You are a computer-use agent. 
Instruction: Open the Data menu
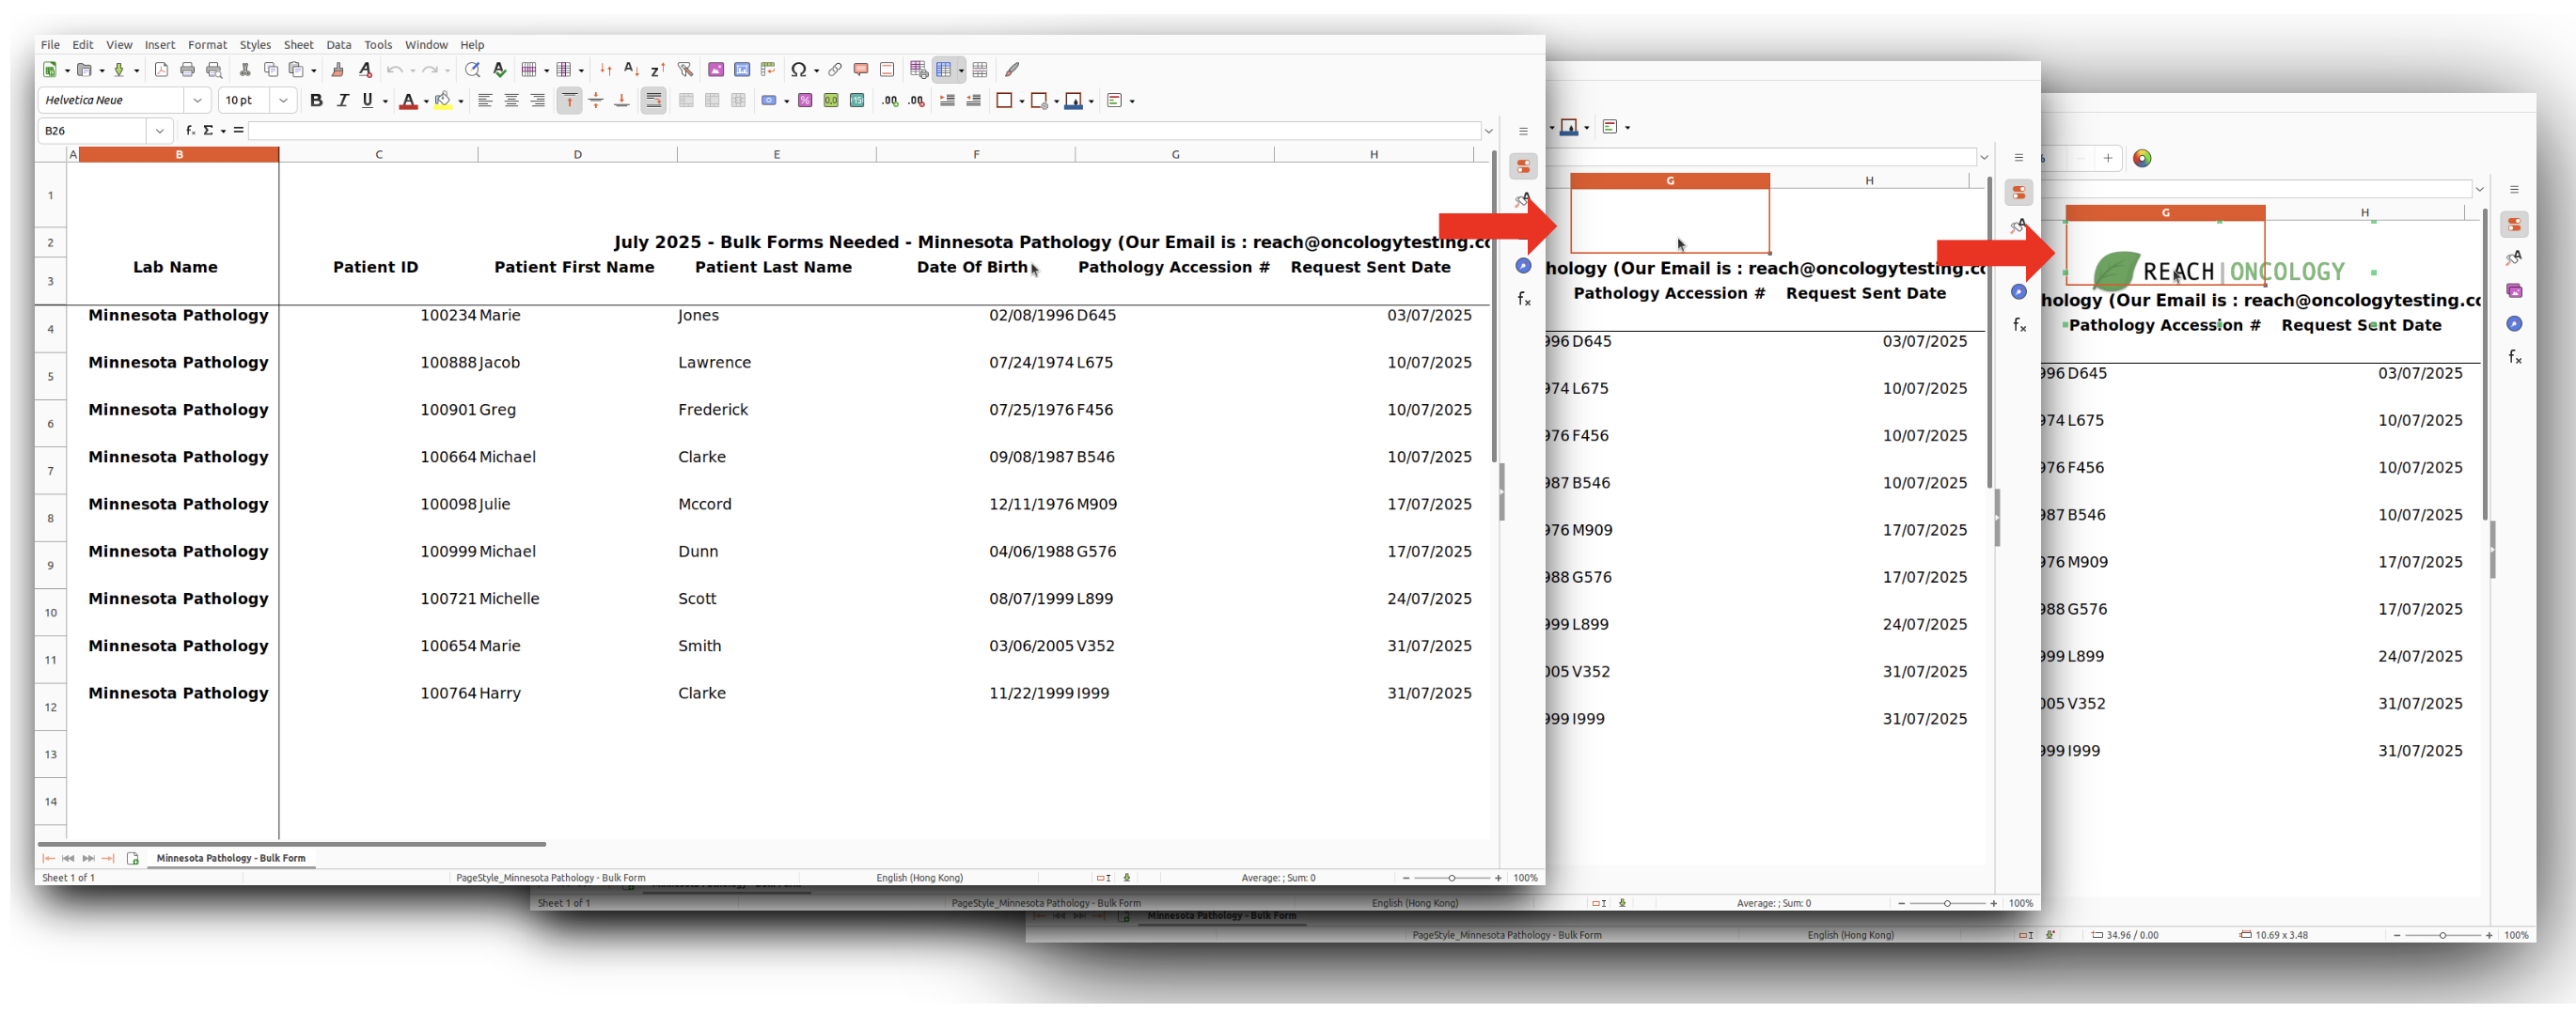click(339, 45)
